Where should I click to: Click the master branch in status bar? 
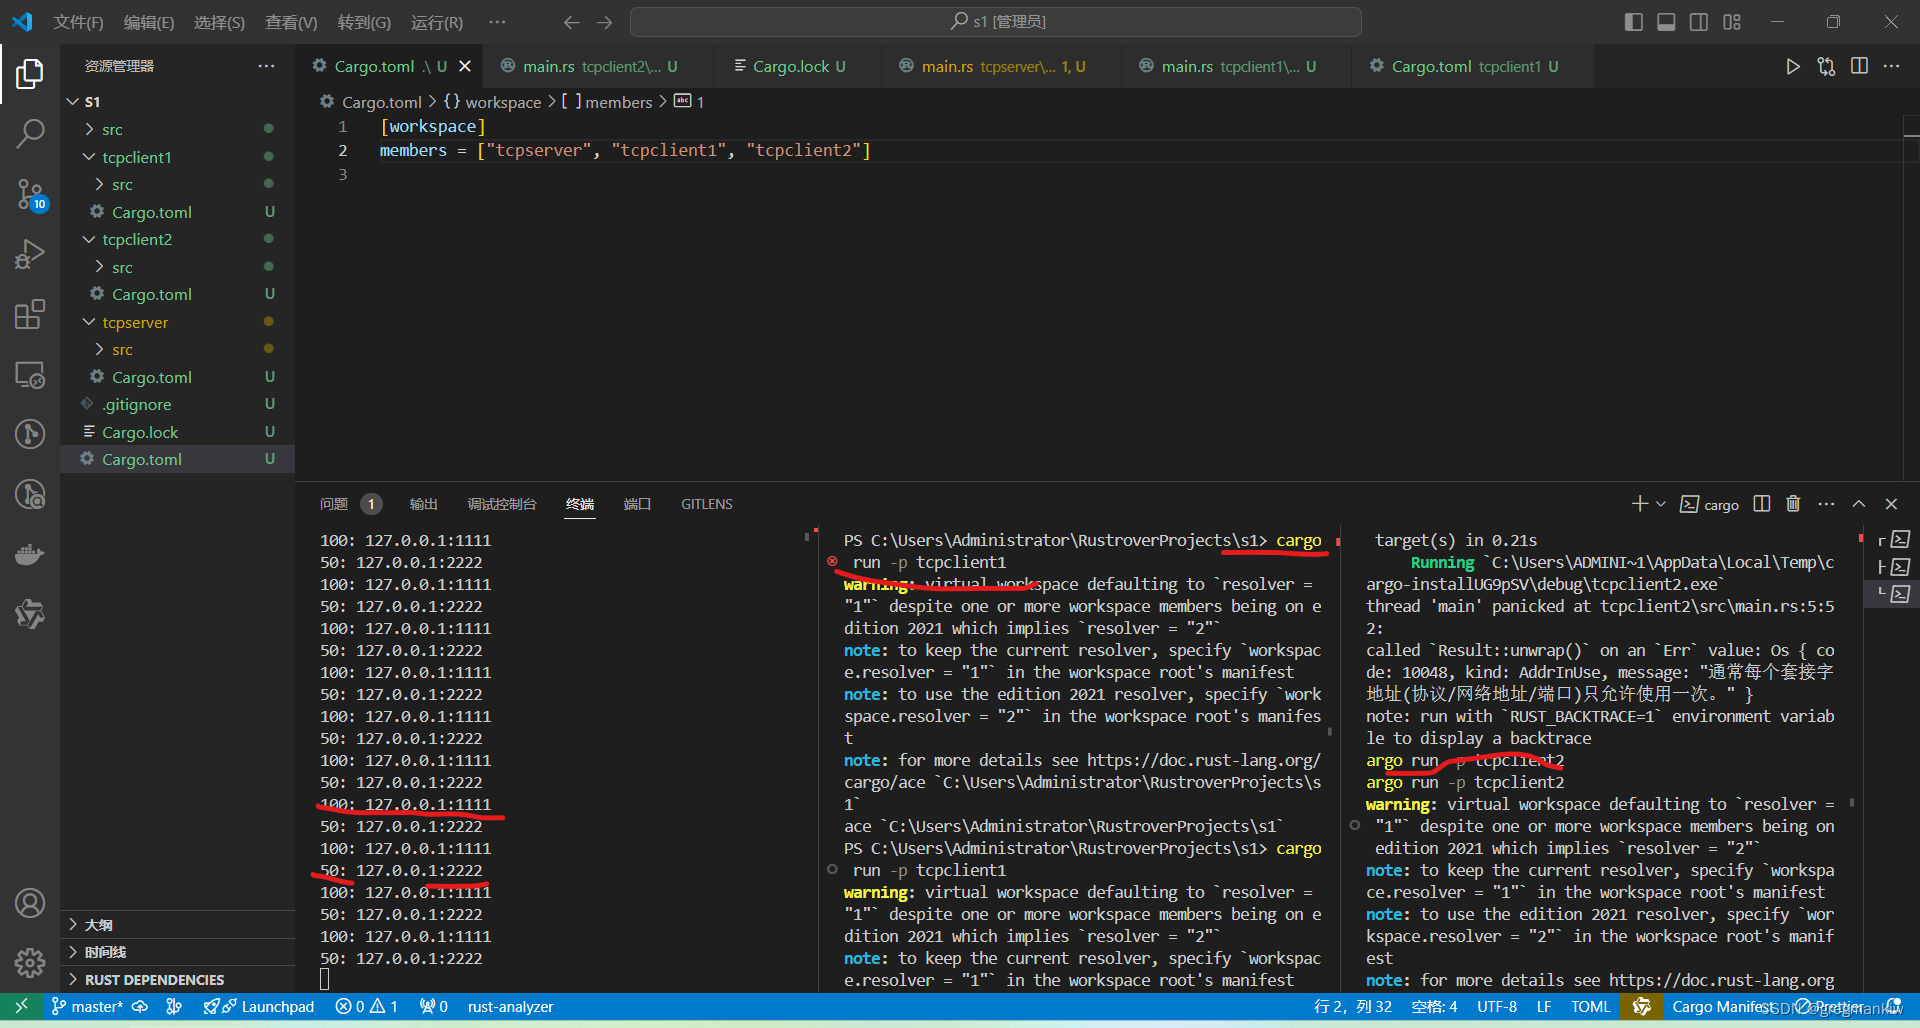[87, 1006]
